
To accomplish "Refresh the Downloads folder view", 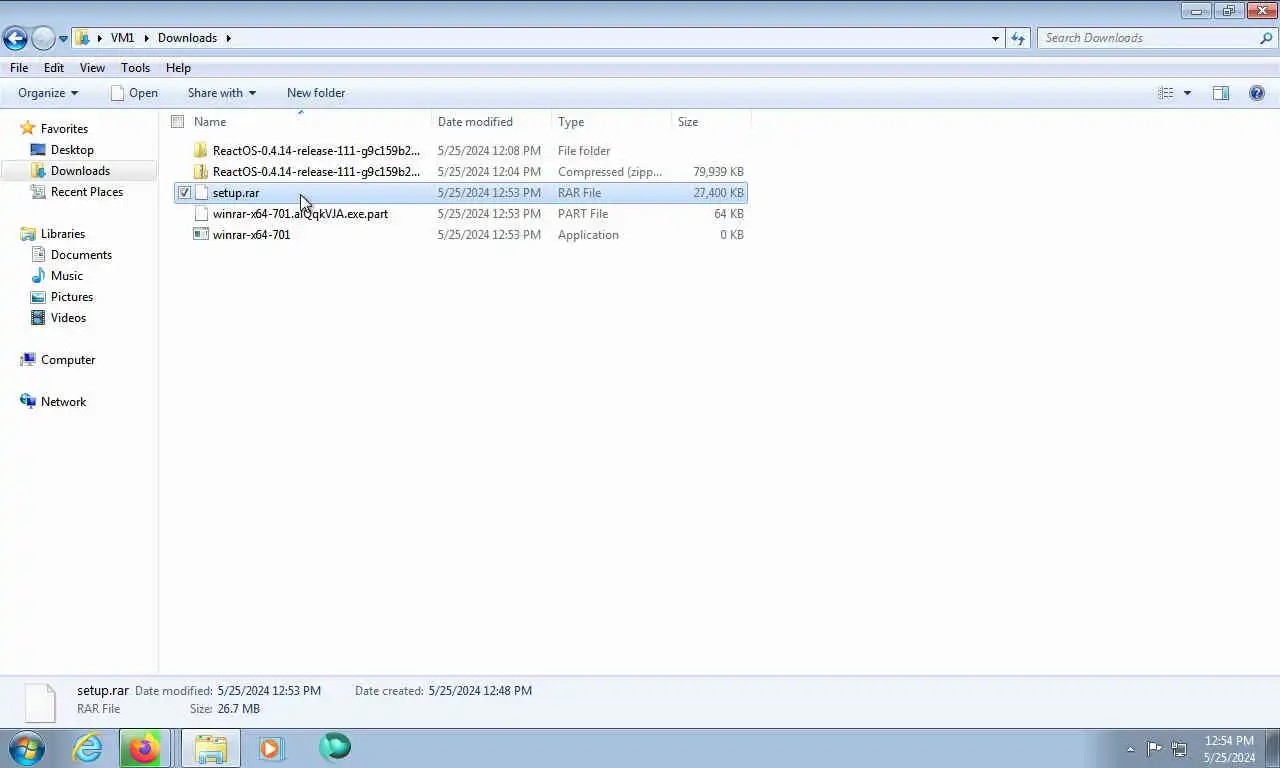I will point(1018,38).
